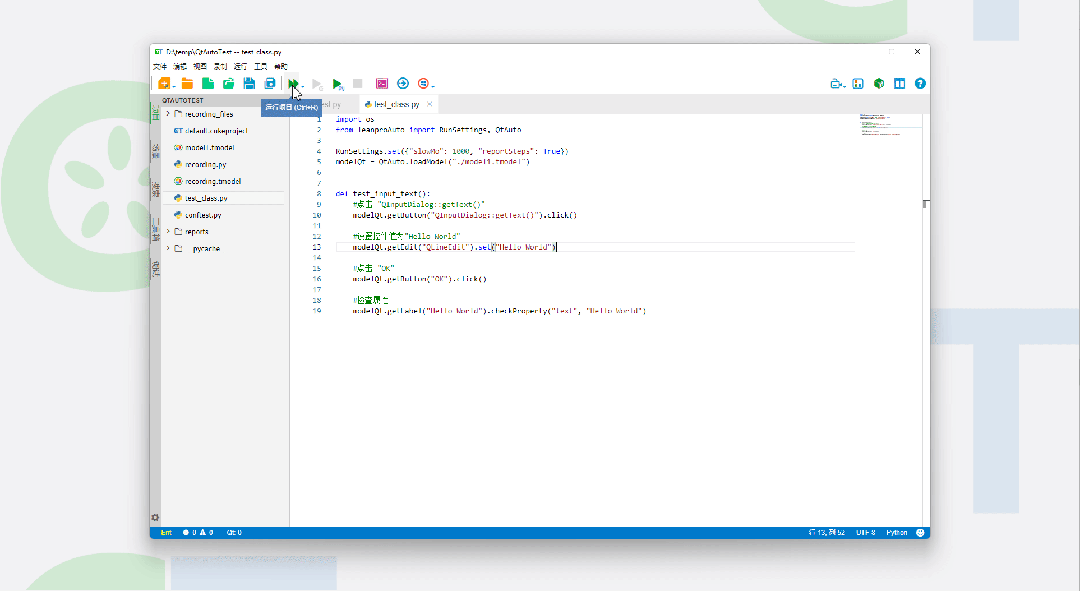This screenshot has width=1080, height=591.
Task: Open the dropdown arrow beside red circle icon
Action: [433, 86]
